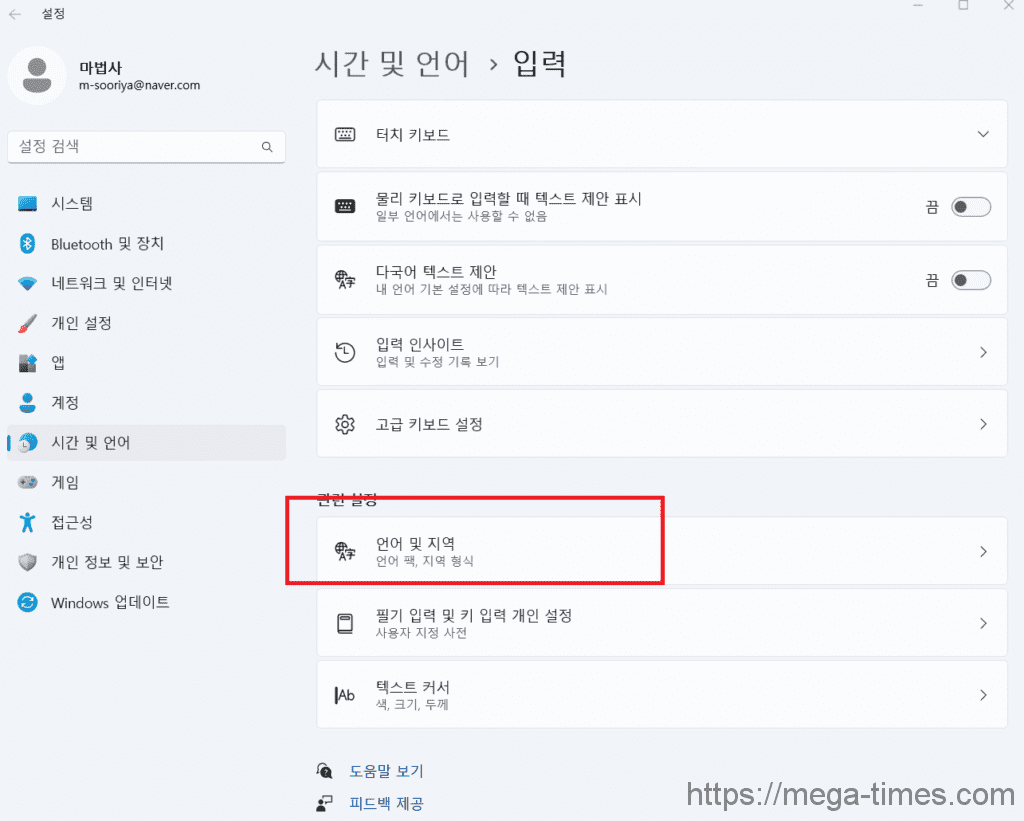Go to 개인 정보 및 보안 category

pyautogui.click(x=106, y=562)
